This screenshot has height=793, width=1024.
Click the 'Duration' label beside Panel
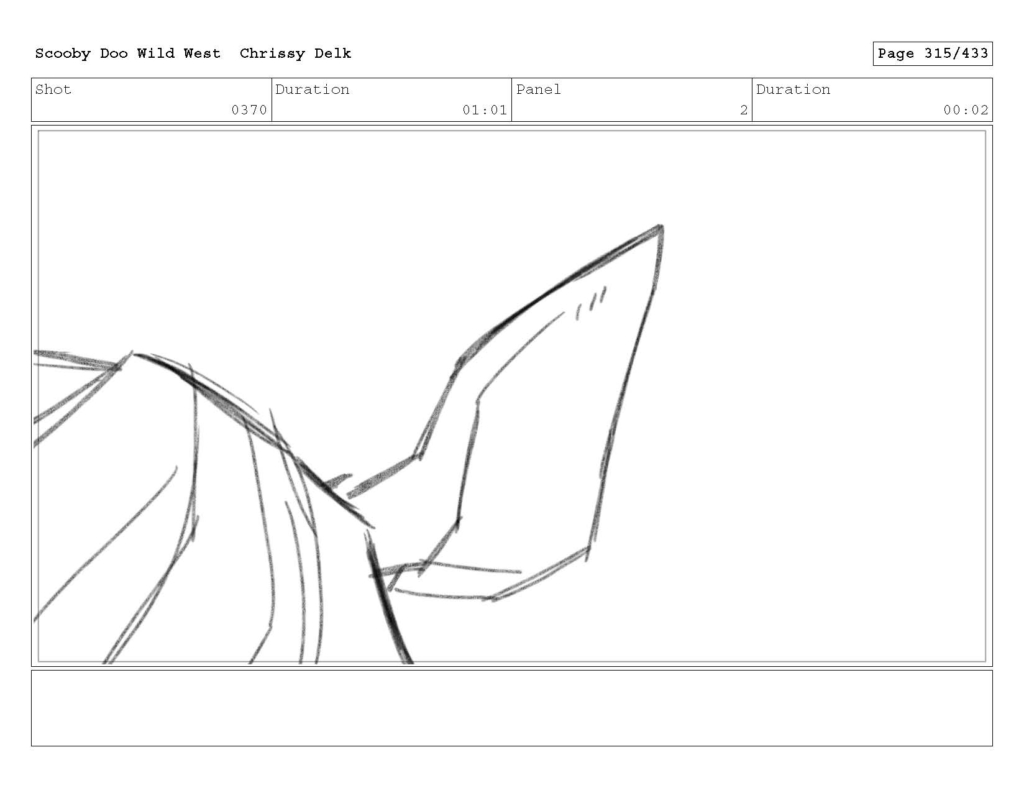coord(793,89)
